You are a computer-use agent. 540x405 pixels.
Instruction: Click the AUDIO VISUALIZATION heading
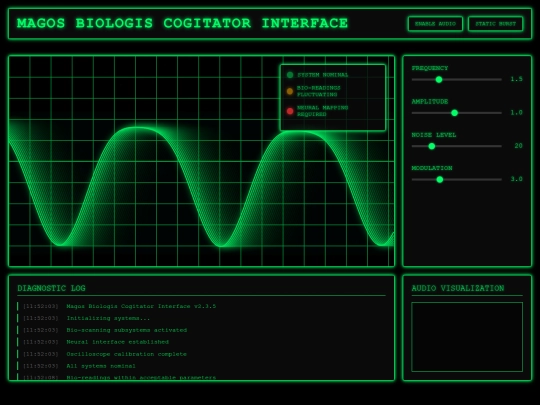pos(458,288)
